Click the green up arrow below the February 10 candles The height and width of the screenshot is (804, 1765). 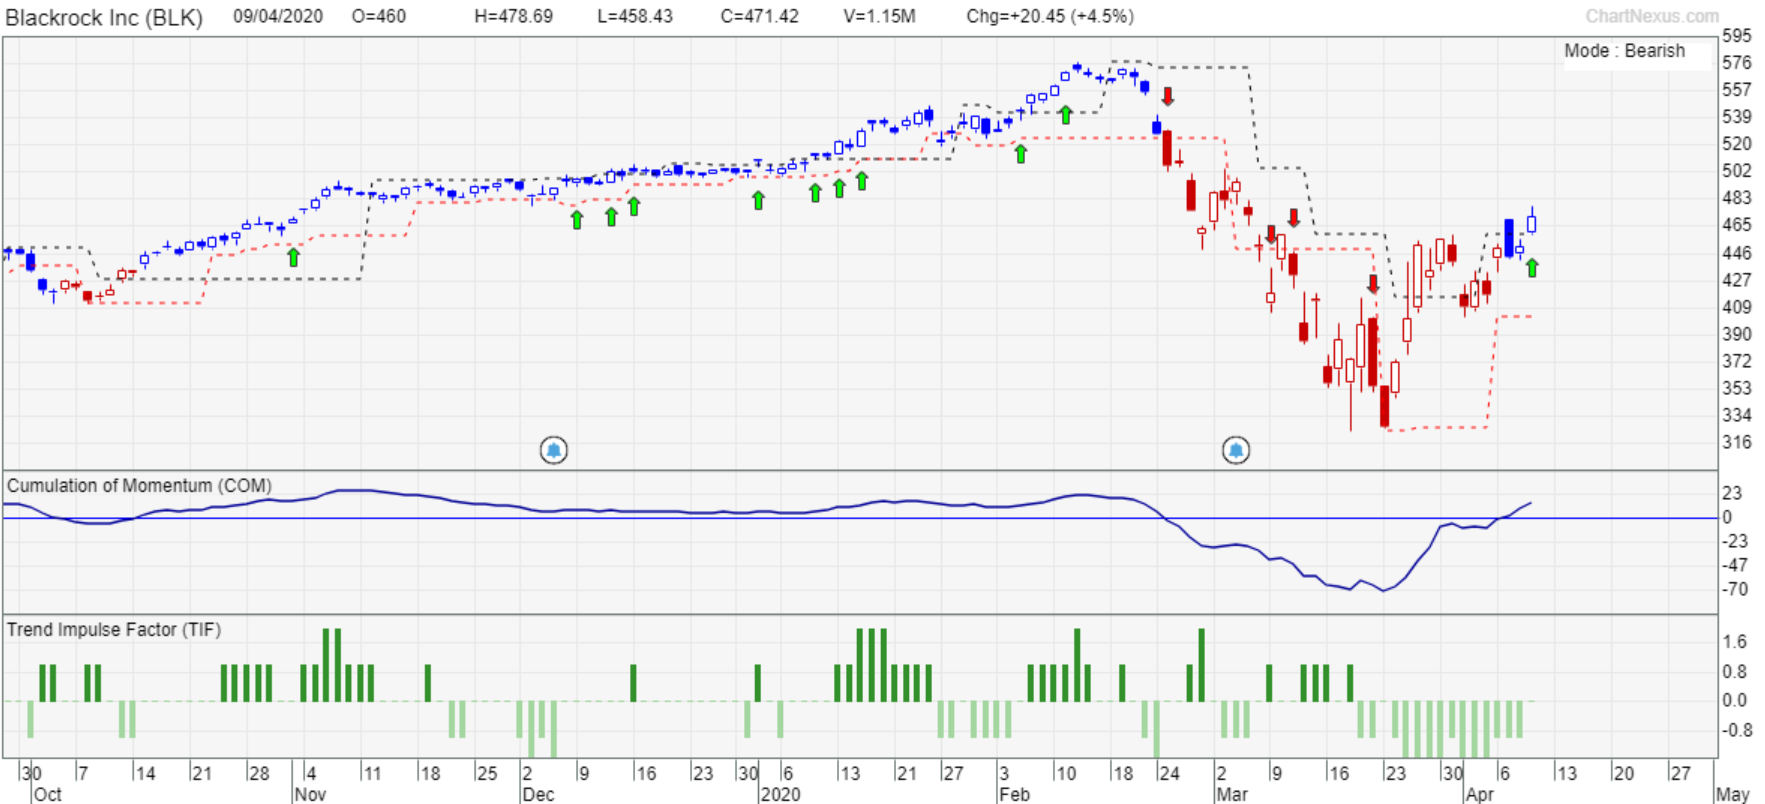pos(1066,115)
